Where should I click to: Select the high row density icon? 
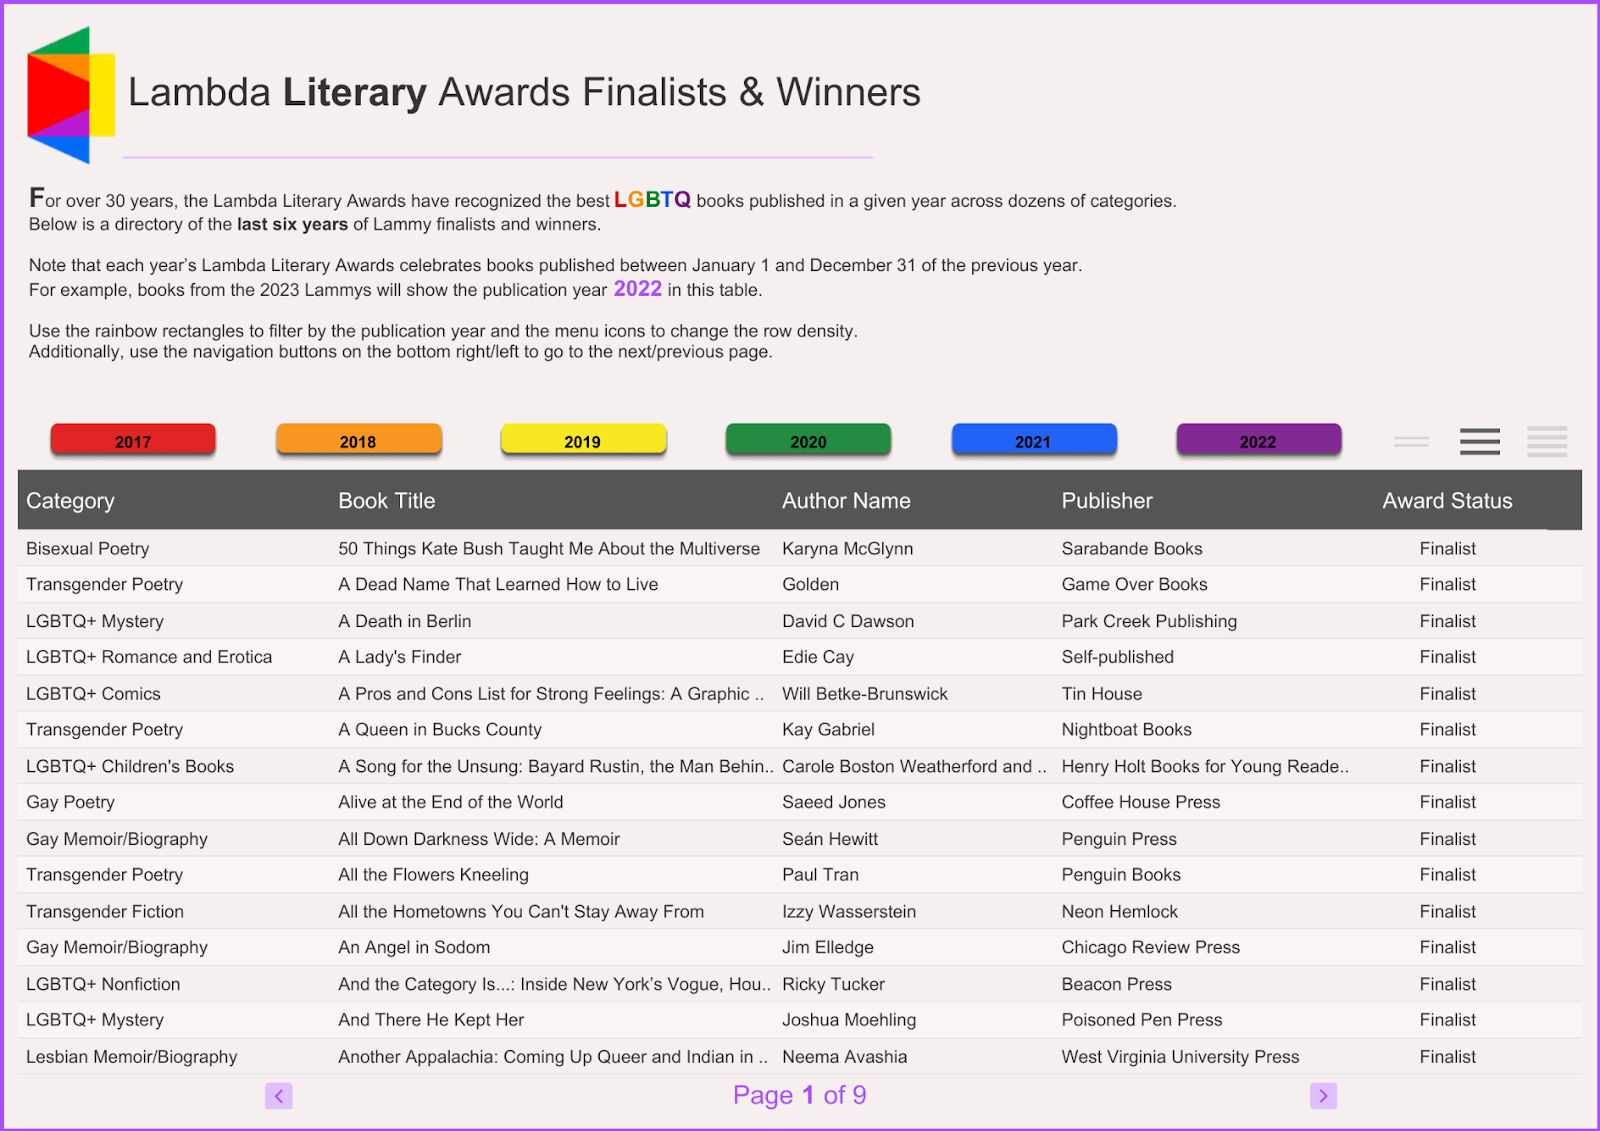[1546, 441]
